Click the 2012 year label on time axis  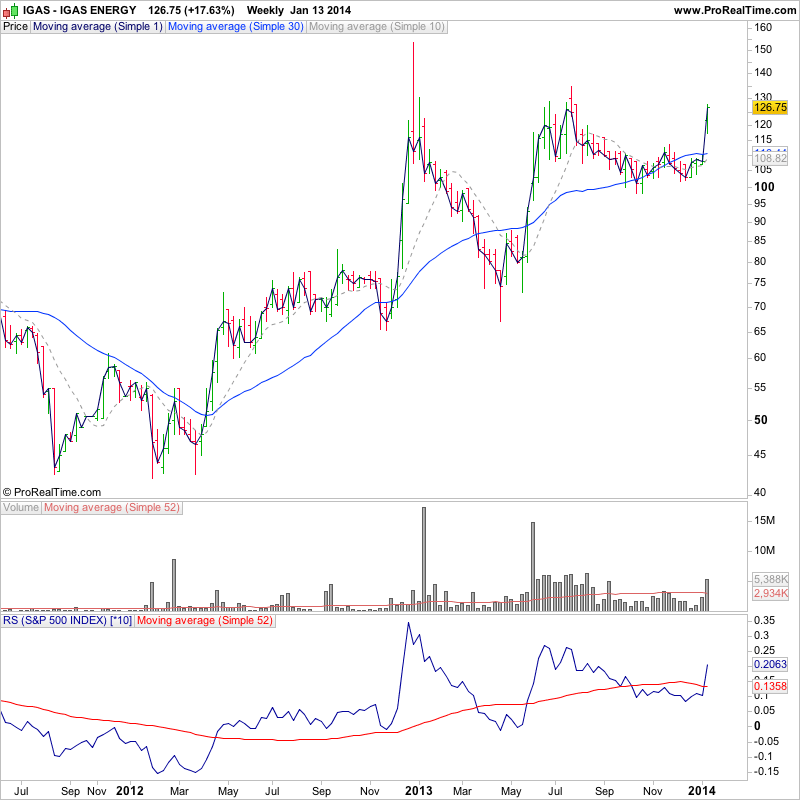coord(130,791)
